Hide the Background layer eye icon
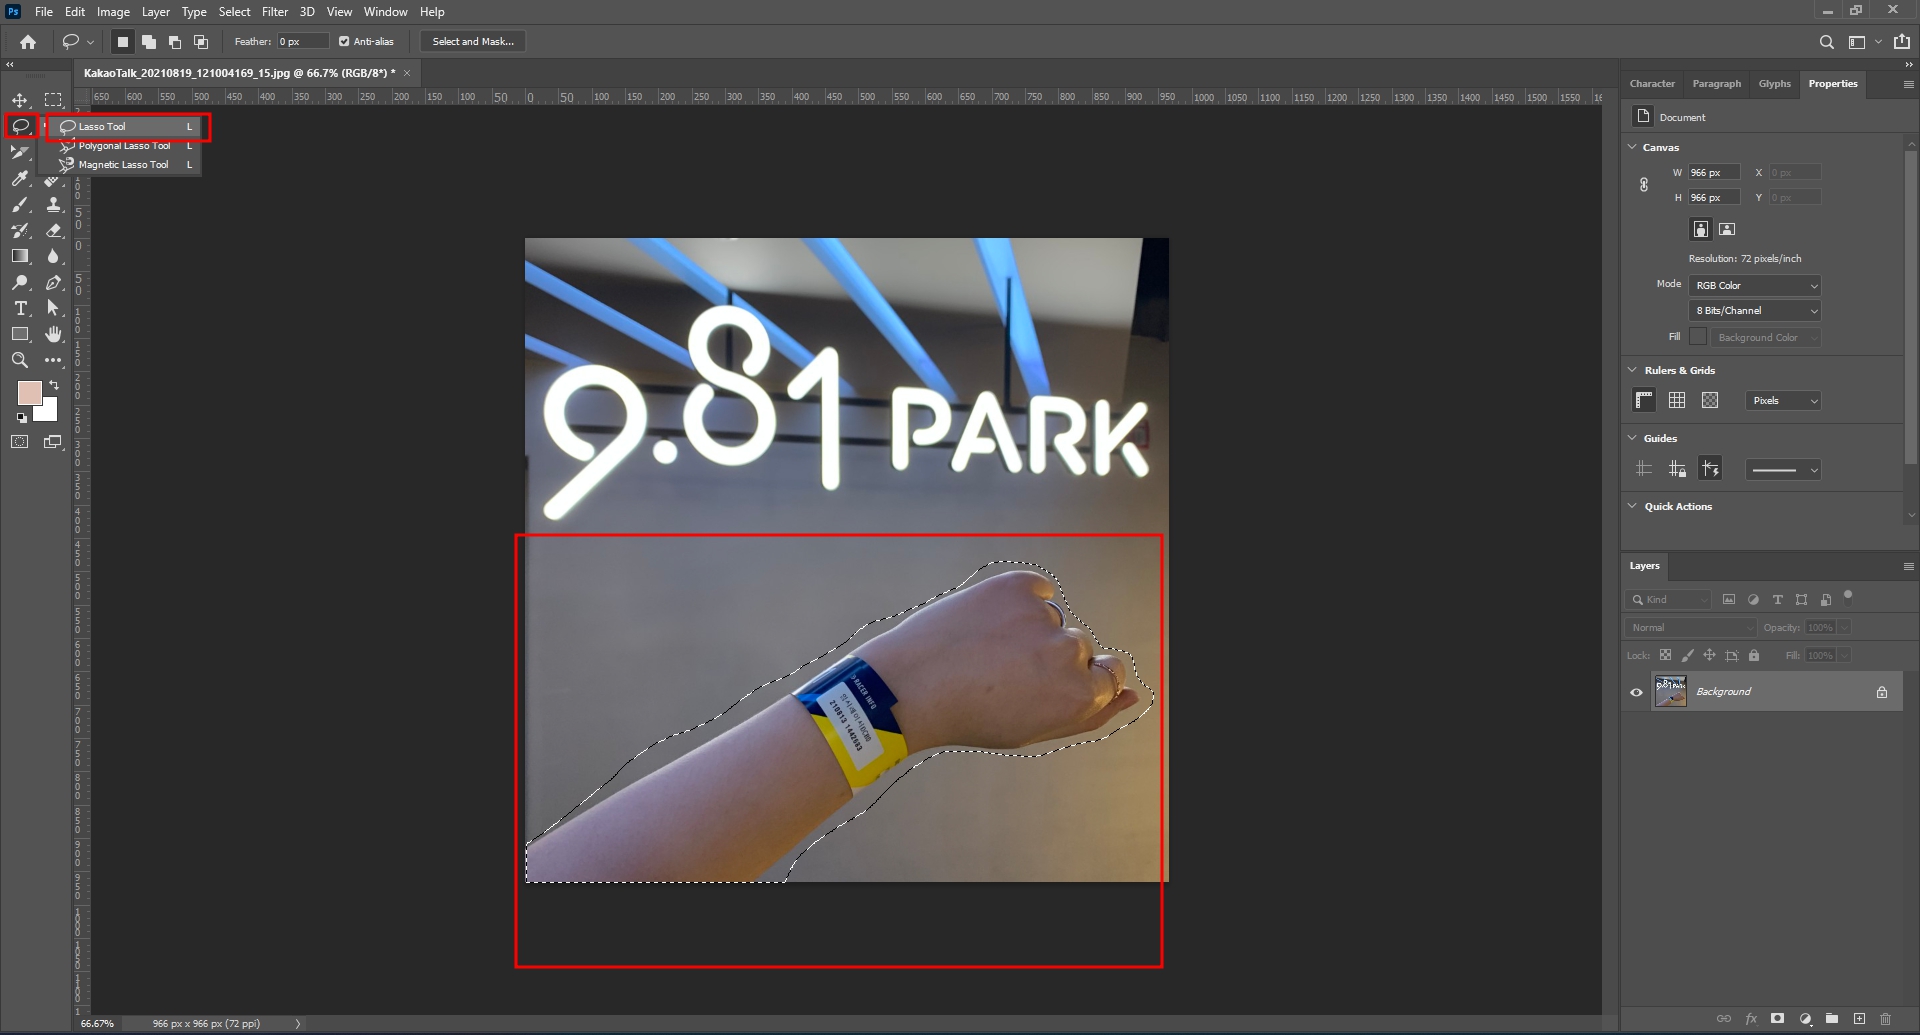This screenshot has width=1920, height=1035. click(1636, 692)
